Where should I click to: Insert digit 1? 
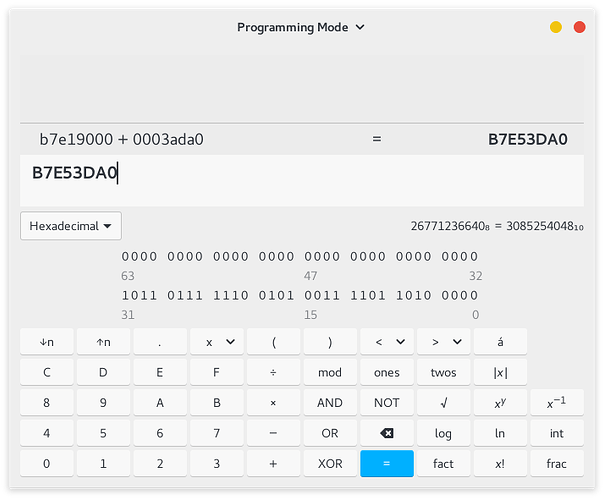pos(103,464)
